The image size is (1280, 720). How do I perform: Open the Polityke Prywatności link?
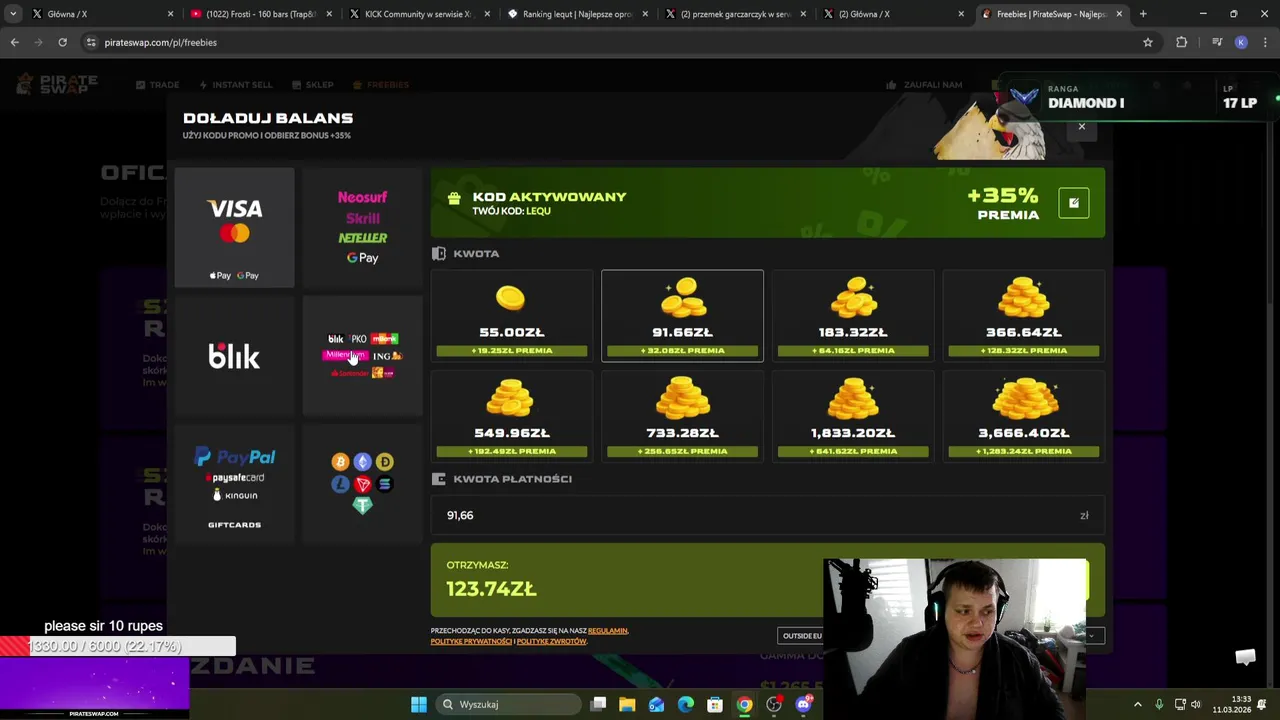pos(471,641)
